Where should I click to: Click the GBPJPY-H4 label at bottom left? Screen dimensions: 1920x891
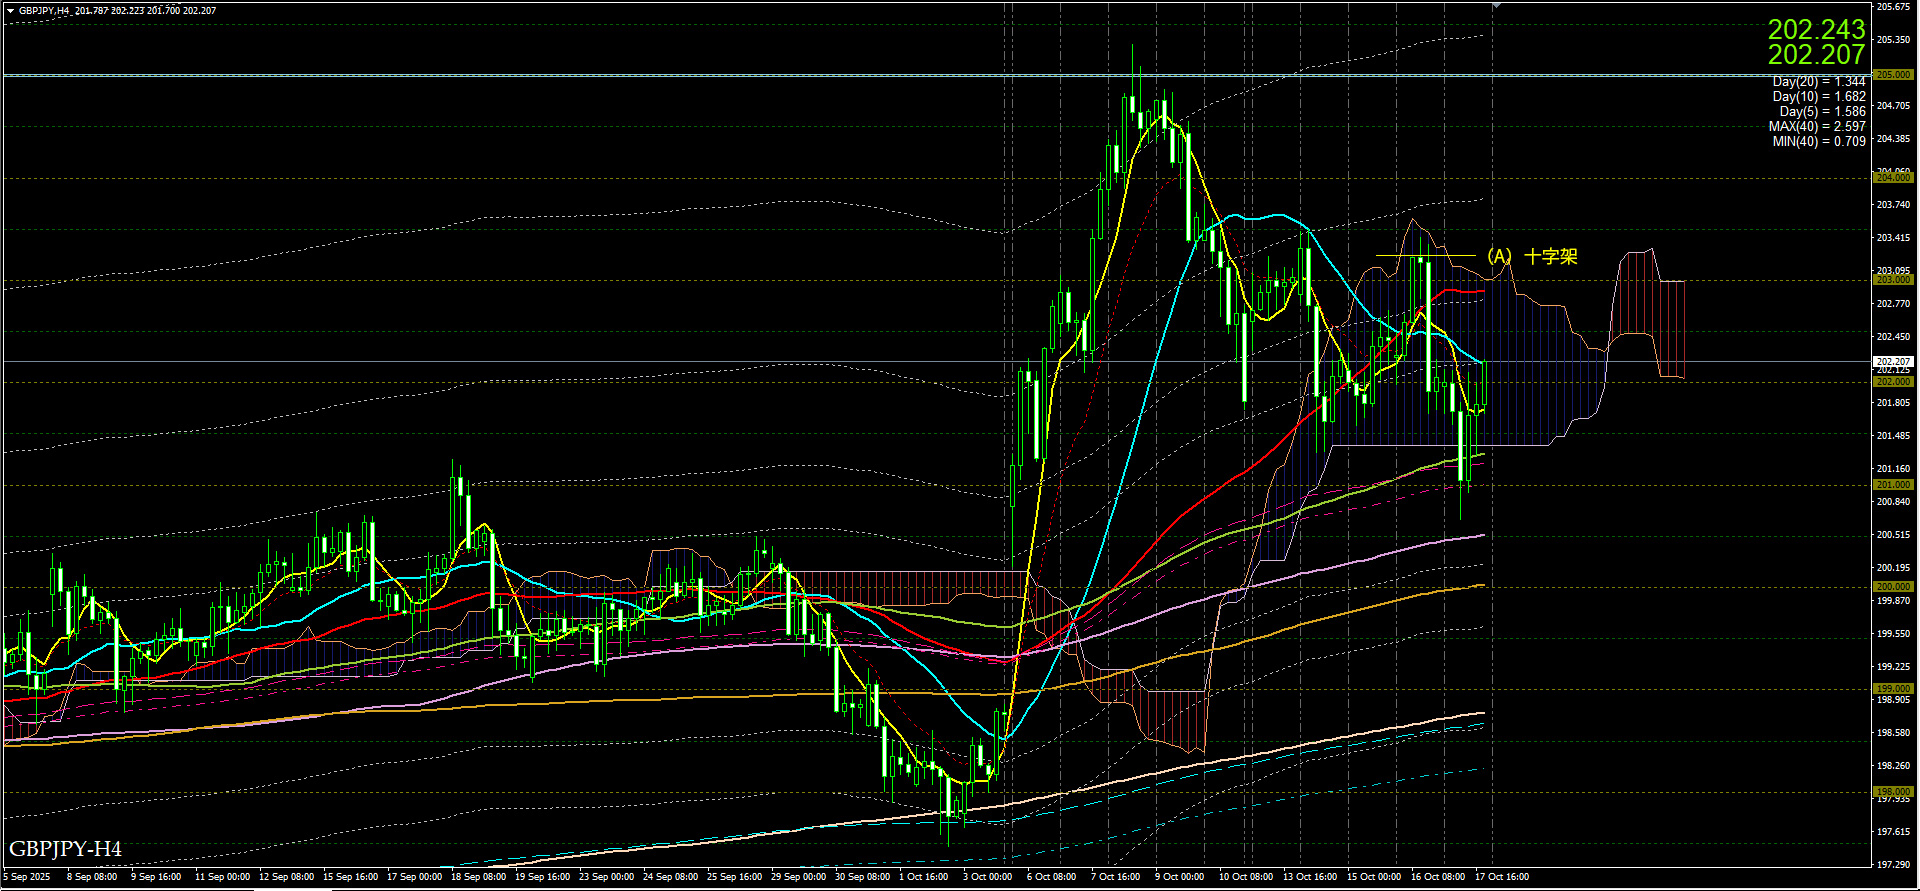click(x=65, y=849)
